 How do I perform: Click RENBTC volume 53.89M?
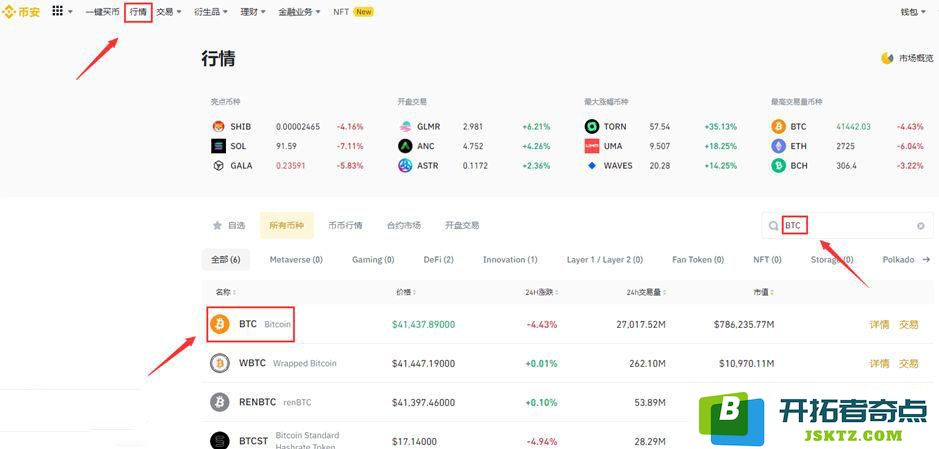tap(649, 402)
